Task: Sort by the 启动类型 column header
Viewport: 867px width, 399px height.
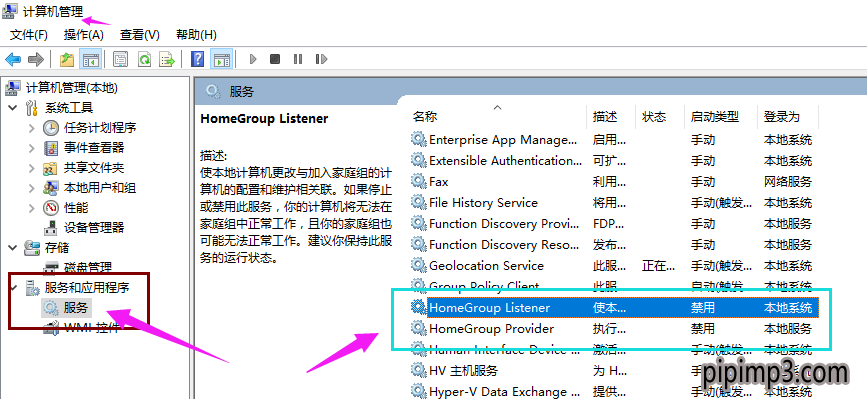Action: click(x=714, y=117)
